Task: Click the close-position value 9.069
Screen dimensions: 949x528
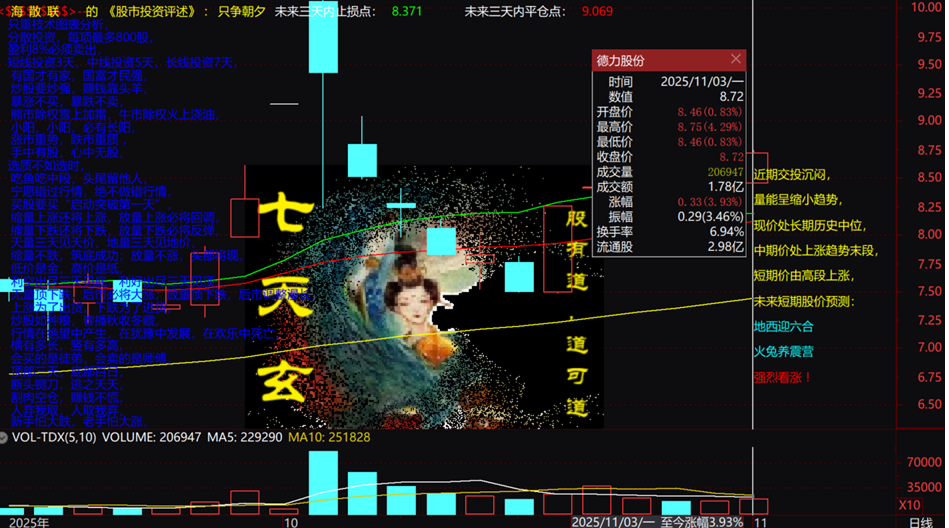Action: [x=597, y=11]
